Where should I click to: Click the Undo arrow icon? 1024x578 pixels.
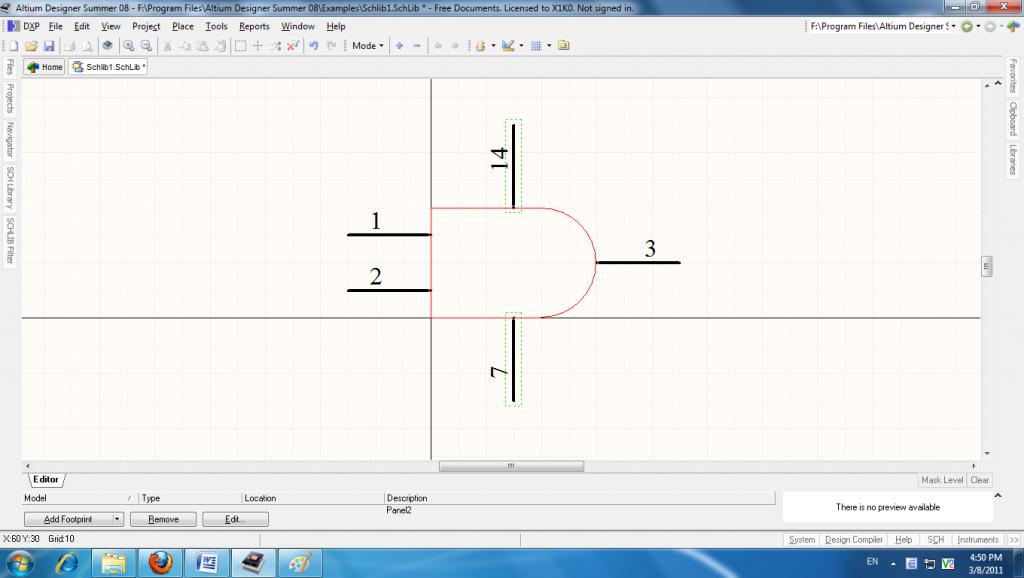(314, 46)
